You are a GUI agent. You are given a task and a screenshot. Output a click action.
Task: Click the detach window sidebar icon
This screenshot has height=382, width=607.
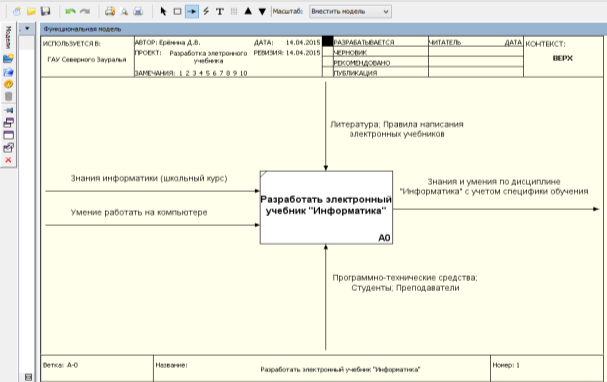(x=9, y=147)
